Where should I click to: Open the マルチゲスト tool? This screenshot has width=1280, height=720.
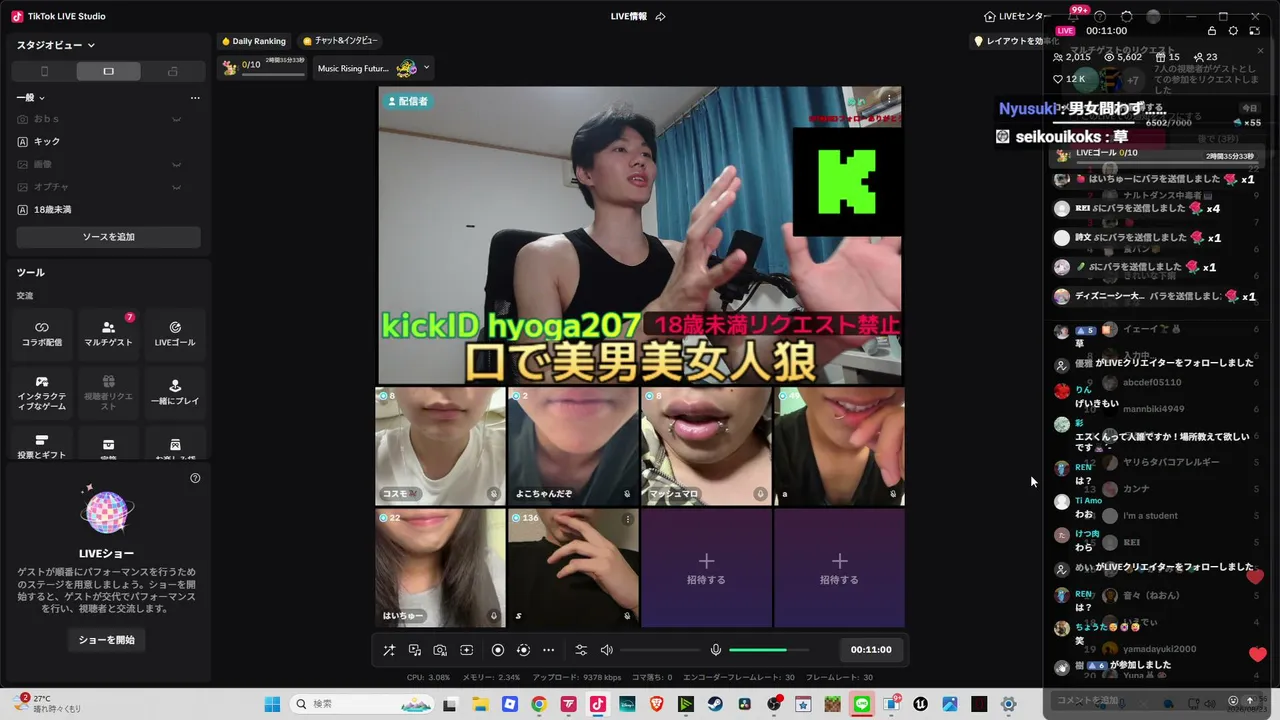coord(108,334)
